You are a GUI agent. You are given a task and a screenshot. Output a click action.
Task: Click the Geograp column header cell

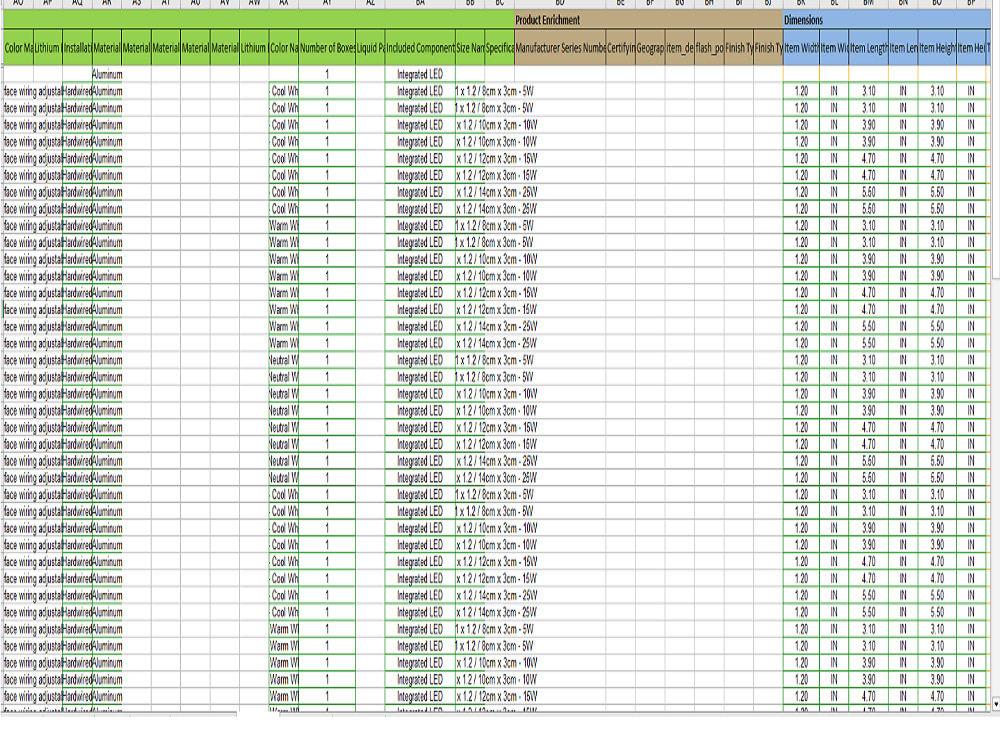(650, 47)
